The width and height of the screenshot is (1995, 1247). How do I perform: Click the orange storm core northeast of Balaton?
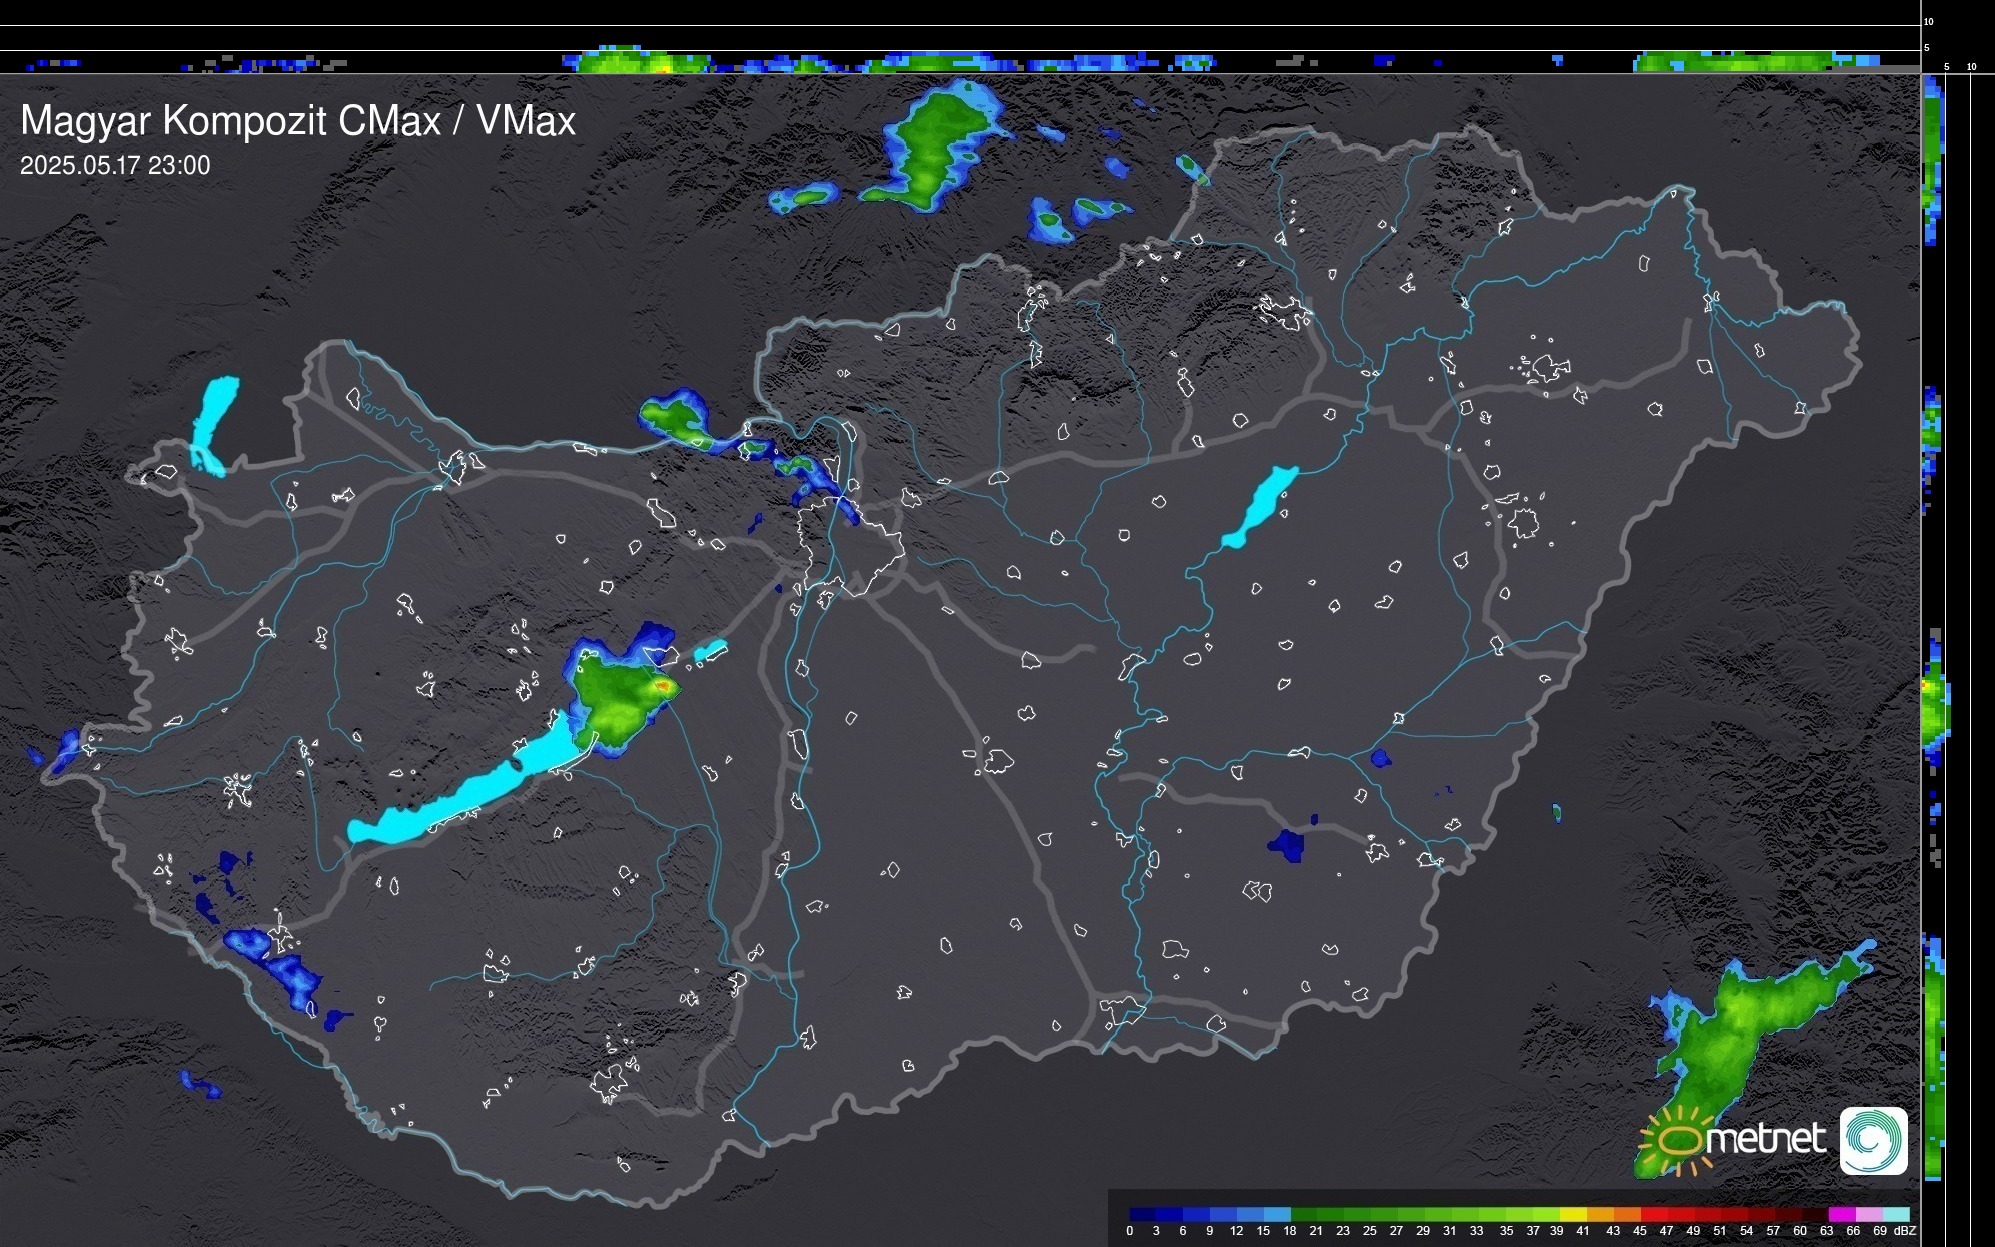click(x=664, y=687)
